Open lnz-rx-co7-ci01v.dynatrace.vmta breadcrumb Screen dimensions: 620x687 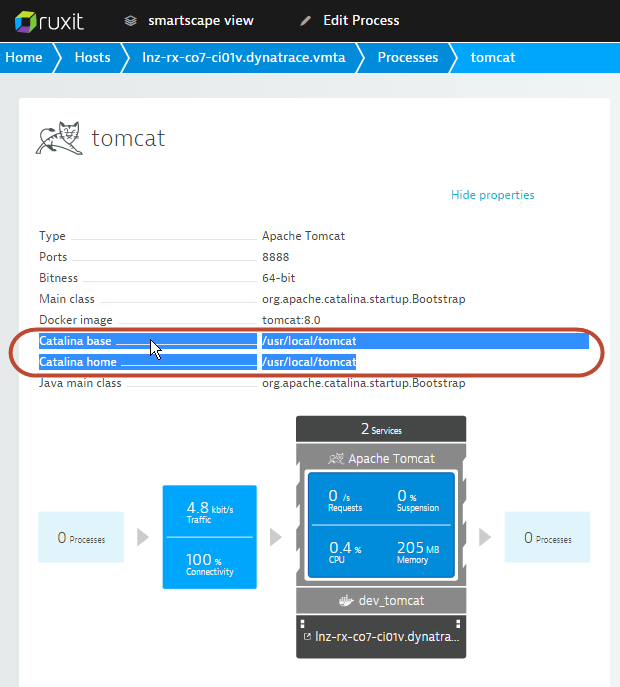[244, 57]
